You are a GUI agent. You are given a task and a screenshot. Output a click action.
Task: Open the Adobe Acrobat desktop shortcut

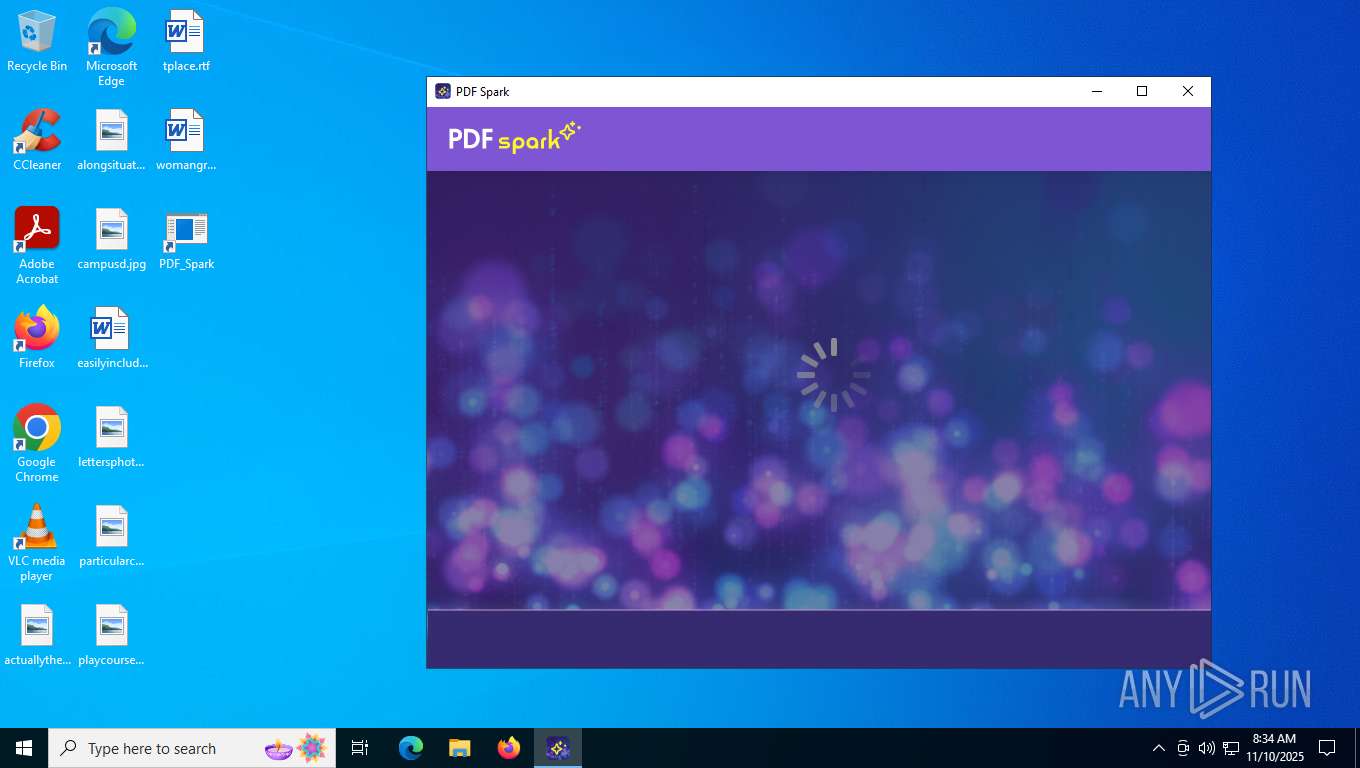pos(37,246)
